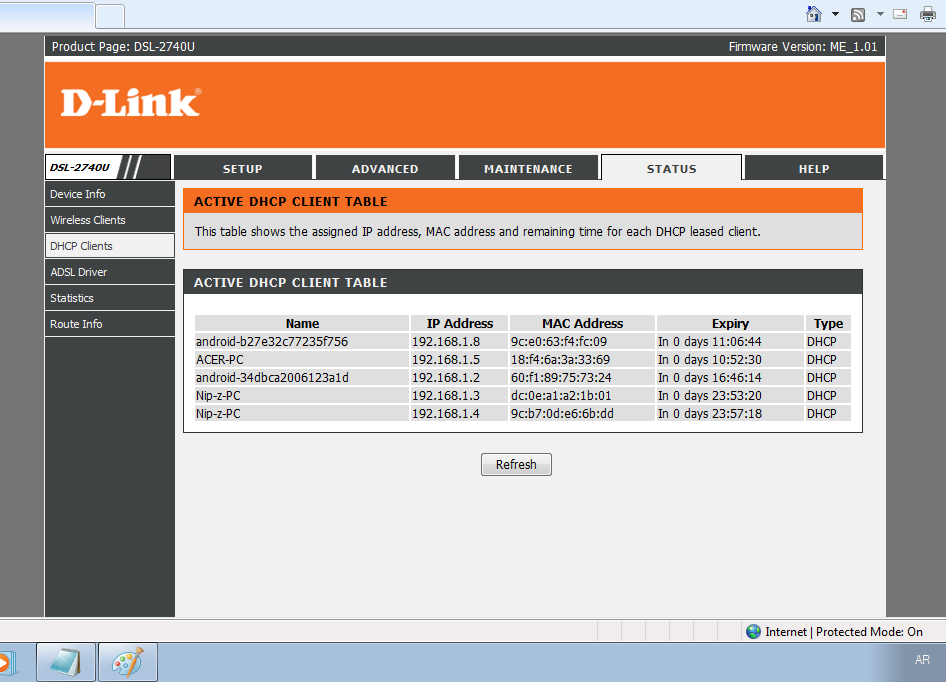
Task: Click expiry In 0 days 23:57:18
Action: (710, 414)
